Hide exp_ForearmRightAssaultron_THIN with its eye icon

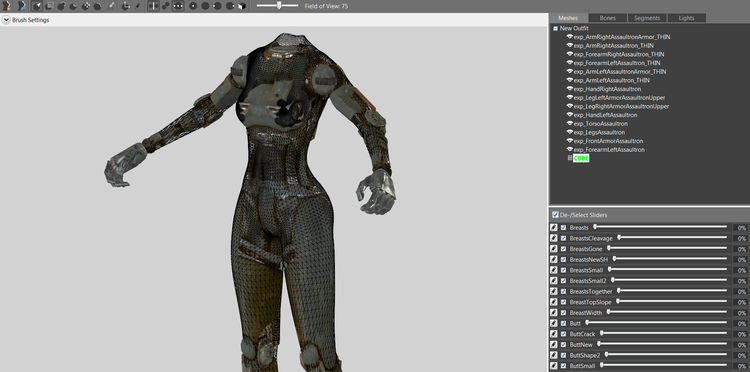point(570,54)
